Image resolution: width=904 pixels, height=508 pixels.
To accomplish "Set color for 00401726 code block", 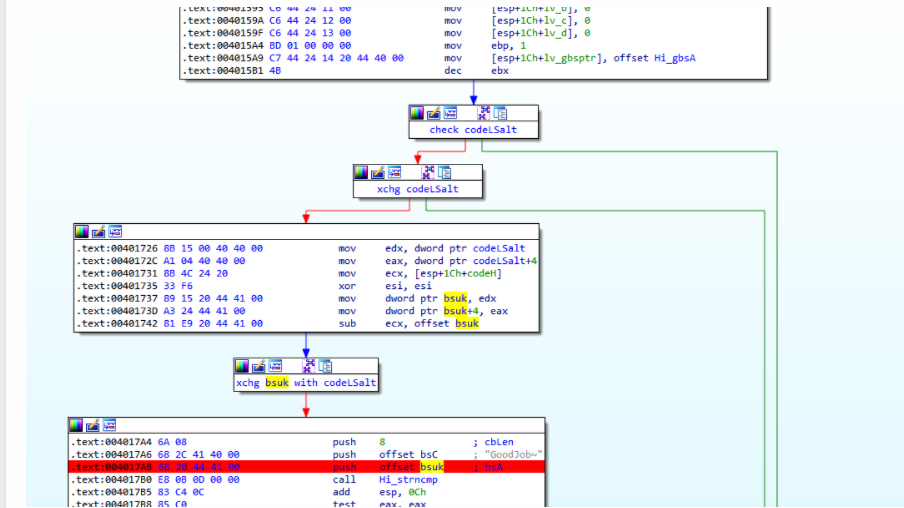I will tap(81, 232).
